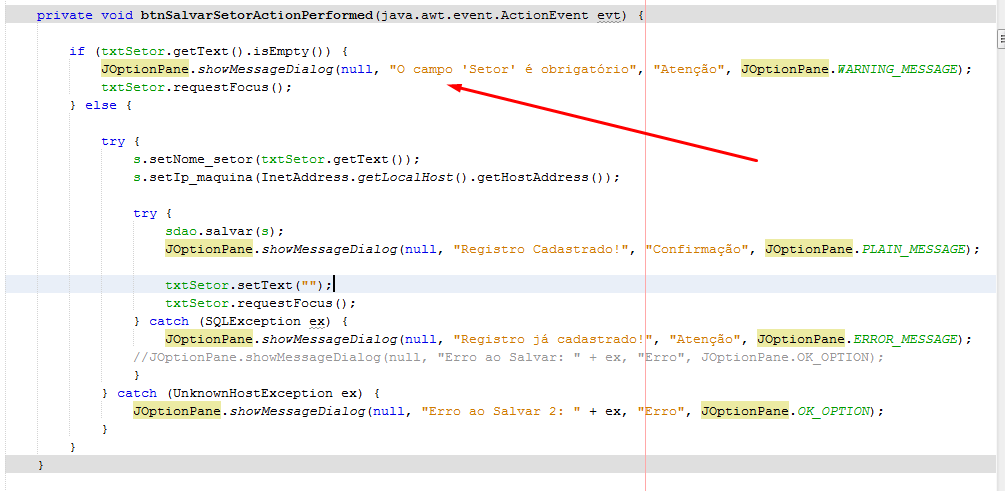
Task: Click the string "Registro Cadastrado!"
Action: click(x=540, y=249)
